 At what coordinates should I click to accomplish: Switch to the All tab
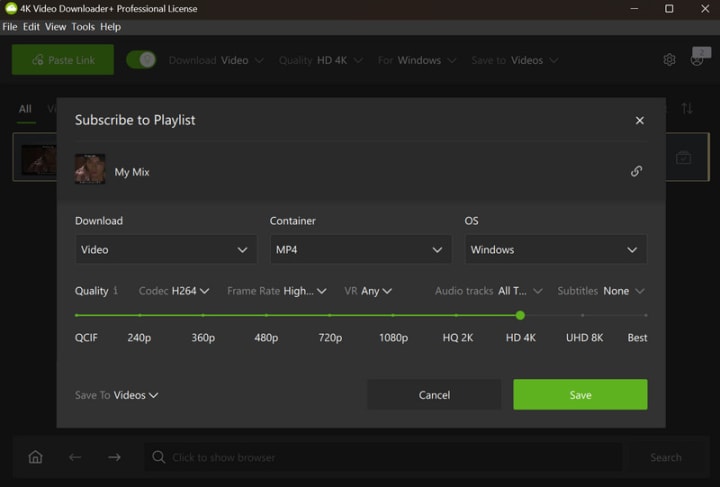point(25,109)
